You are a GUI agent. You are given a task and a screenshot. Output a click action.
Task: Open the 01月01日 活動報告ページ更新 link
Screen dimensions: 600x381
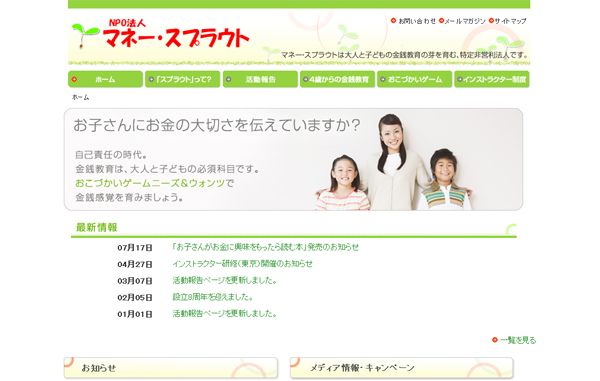coord(225,314)
